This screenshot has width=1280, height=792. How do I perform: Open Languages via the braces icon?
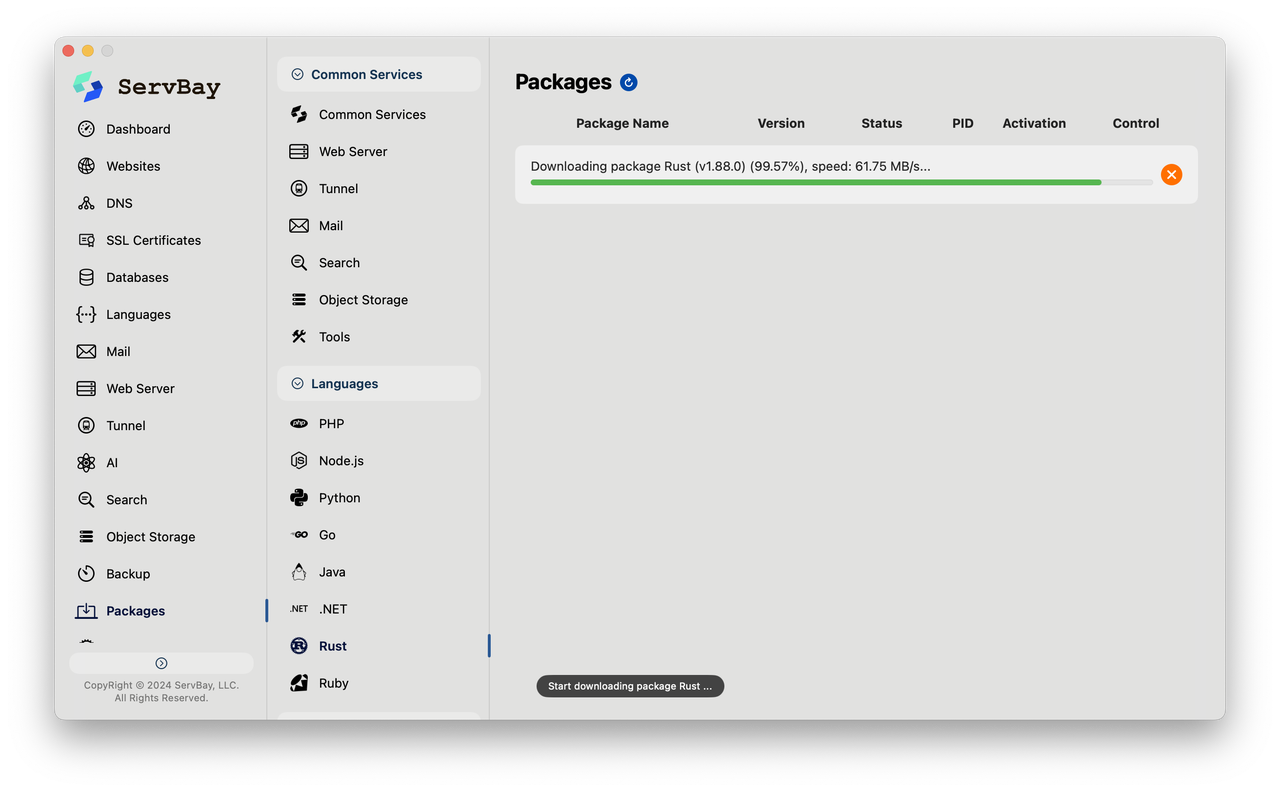click(x=86, y=314)
